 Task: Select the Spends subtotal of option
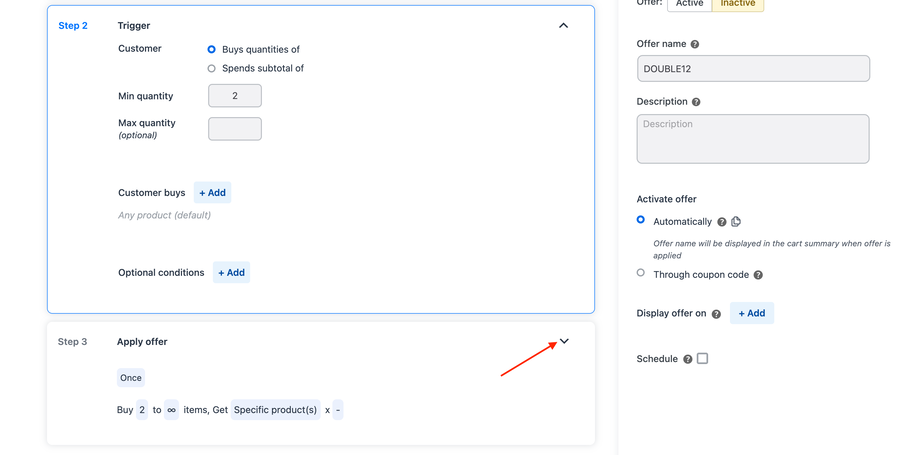point(212,69)
